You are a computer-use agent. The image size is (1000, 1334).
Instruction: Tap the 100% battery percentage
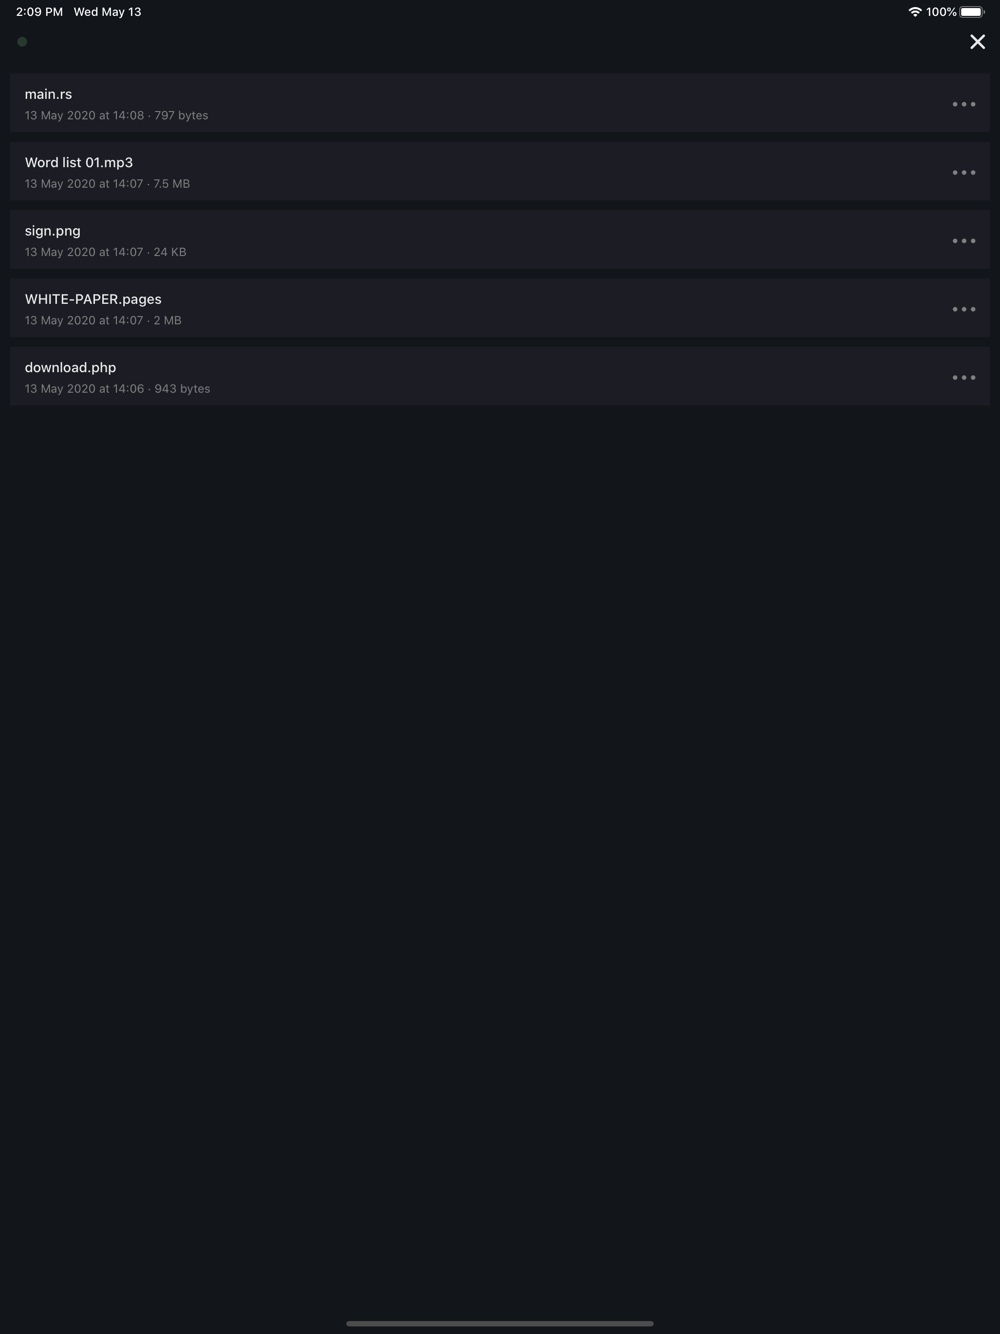click(941, 12)
